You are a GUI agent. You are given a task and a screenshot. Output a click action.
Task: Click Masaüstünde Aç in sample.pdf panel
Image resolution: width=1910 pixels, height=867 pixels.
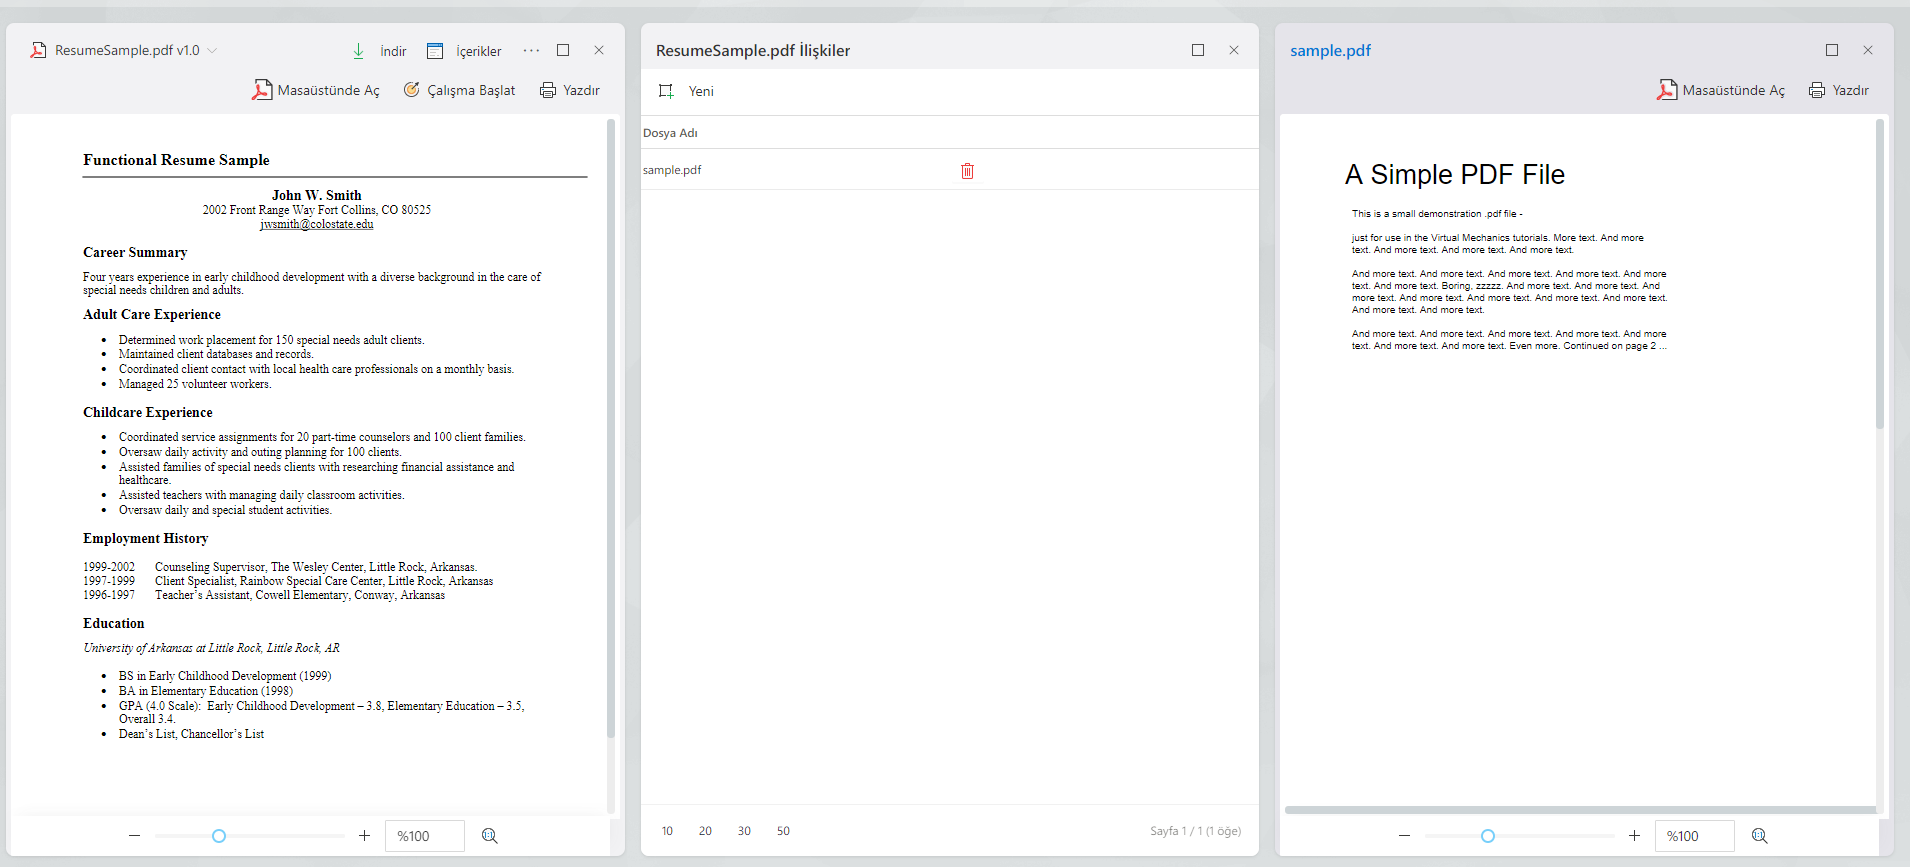(x=1721, y=90)
